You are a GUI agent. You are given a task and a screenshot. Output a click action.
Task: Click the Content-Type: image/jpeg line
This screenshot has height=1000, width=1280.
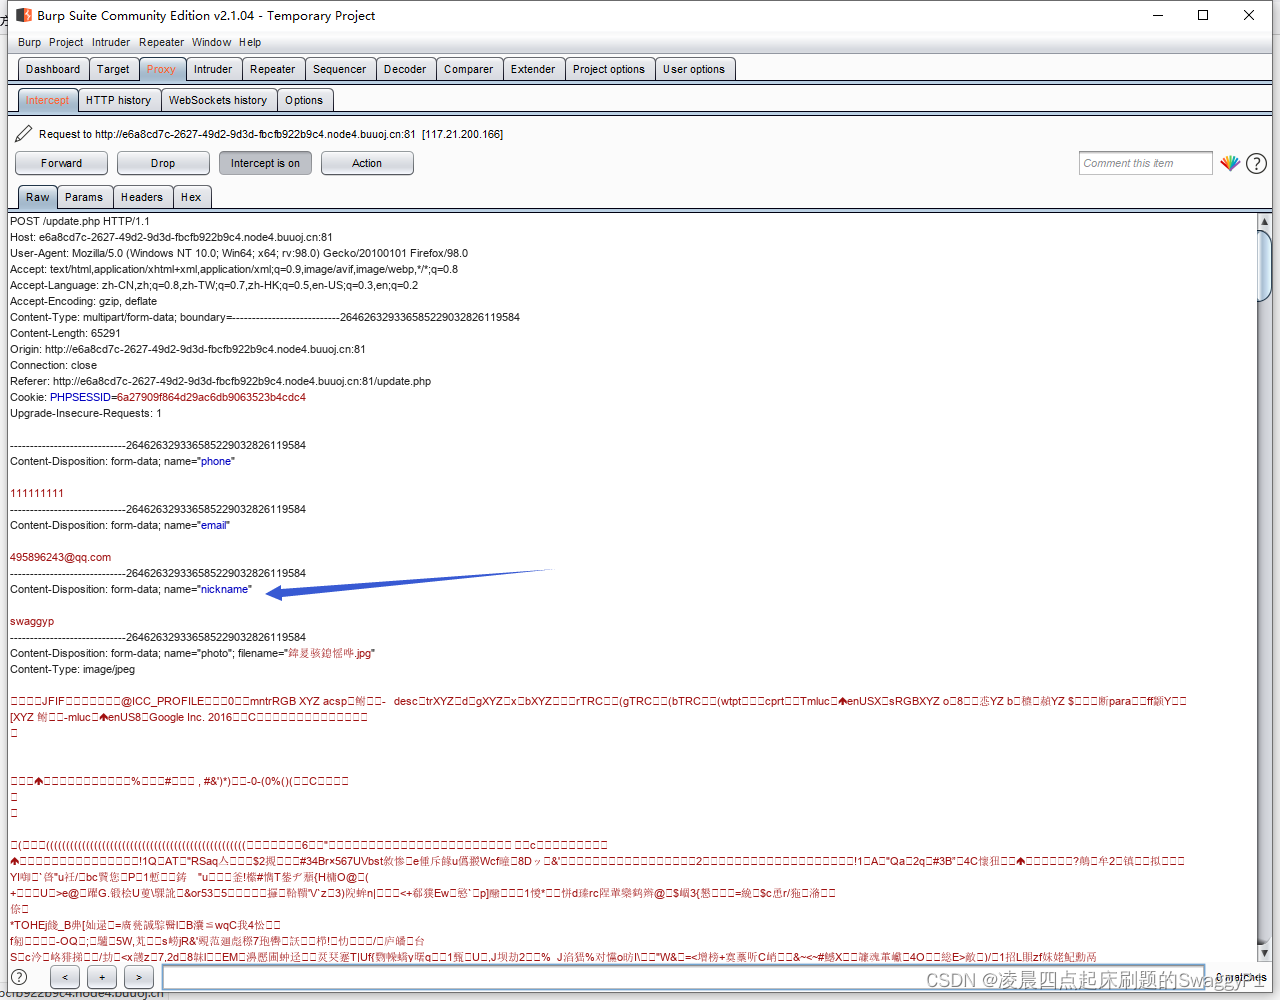click(x=72, y=669)
